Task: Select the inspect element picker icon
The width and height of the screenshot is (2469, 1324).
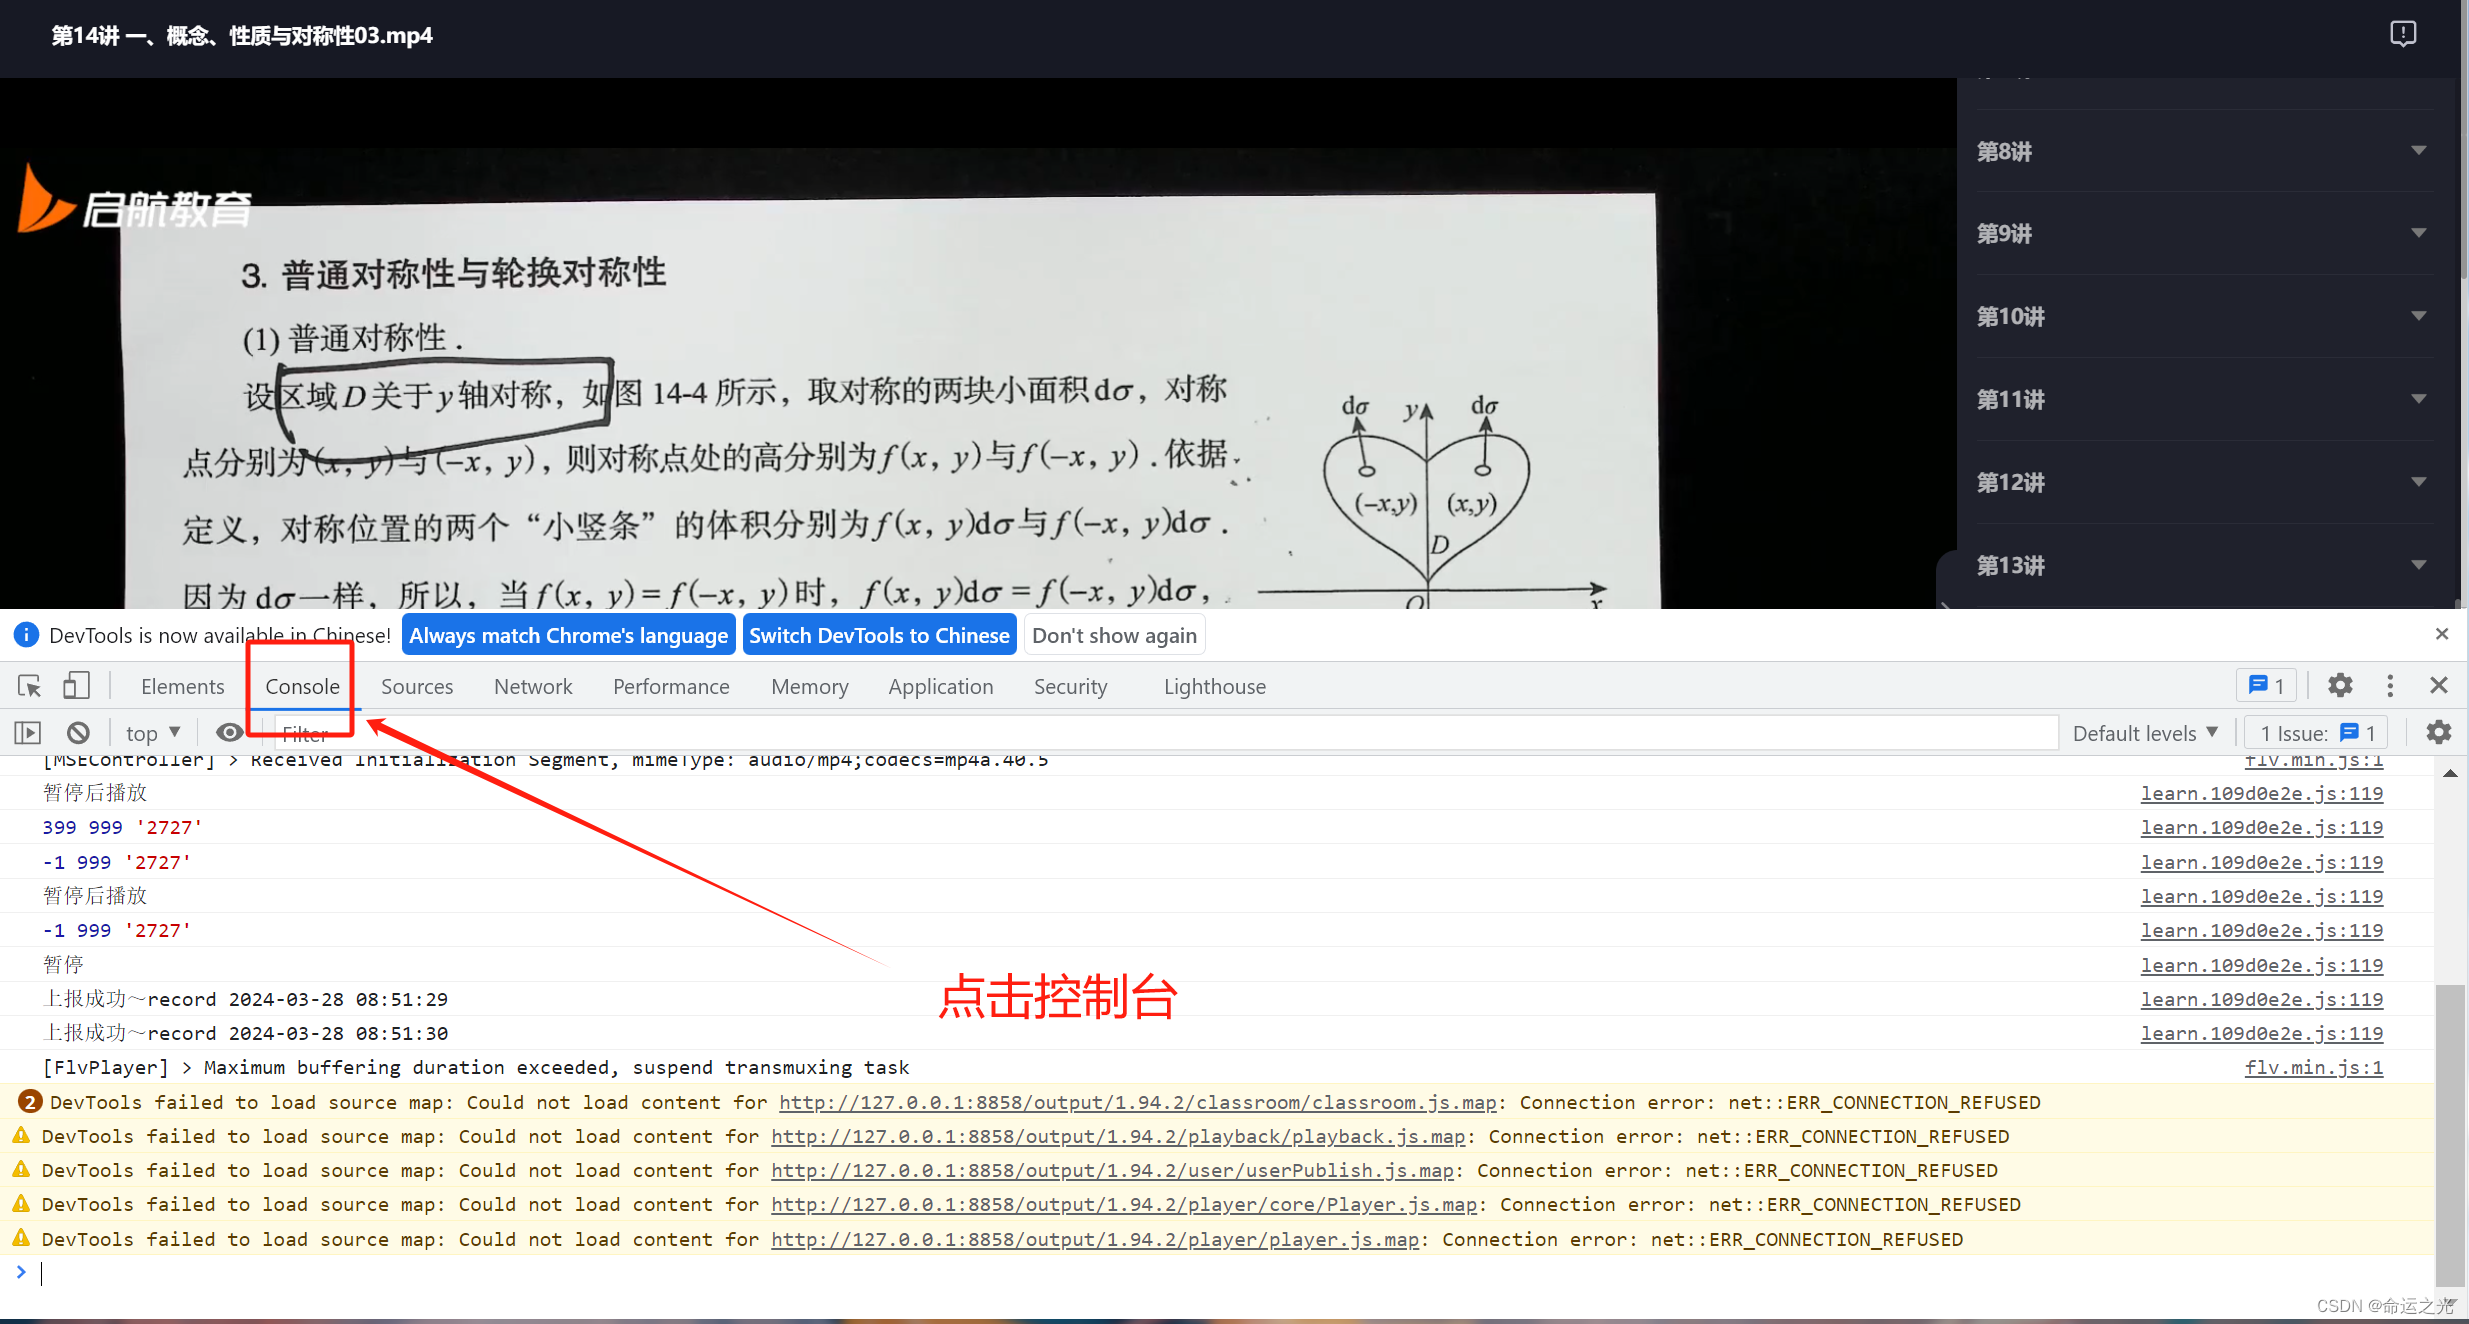Action: pos(29,686)
